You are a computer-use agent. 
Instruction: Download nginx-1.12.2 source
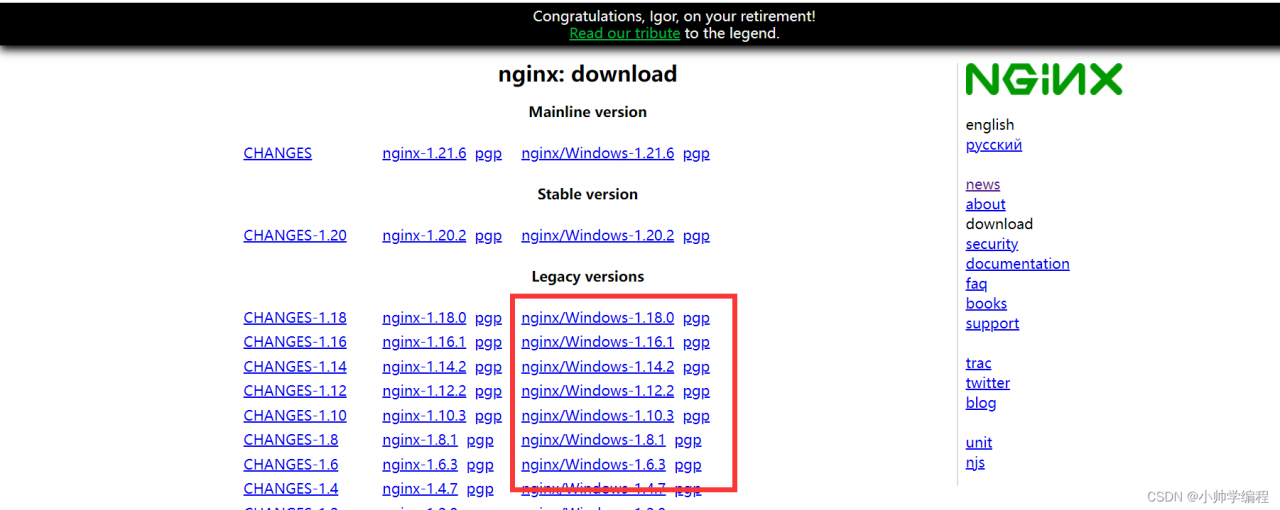tap(424, 391)
